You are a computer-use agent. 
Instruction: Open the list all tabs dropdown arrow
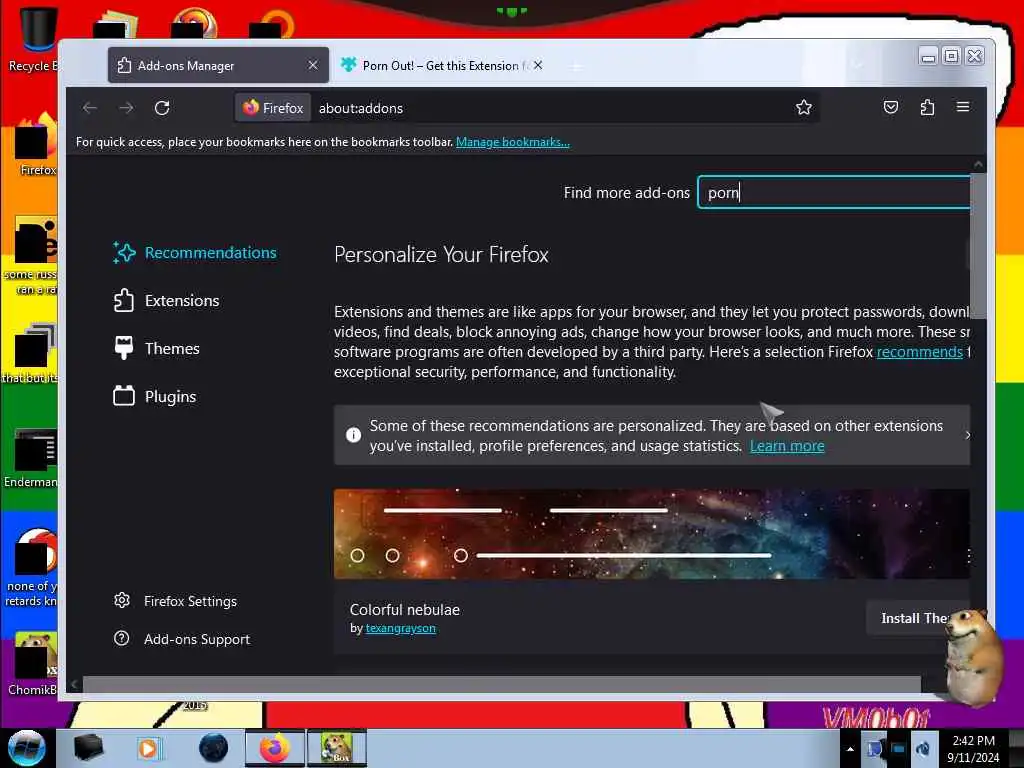857,65
